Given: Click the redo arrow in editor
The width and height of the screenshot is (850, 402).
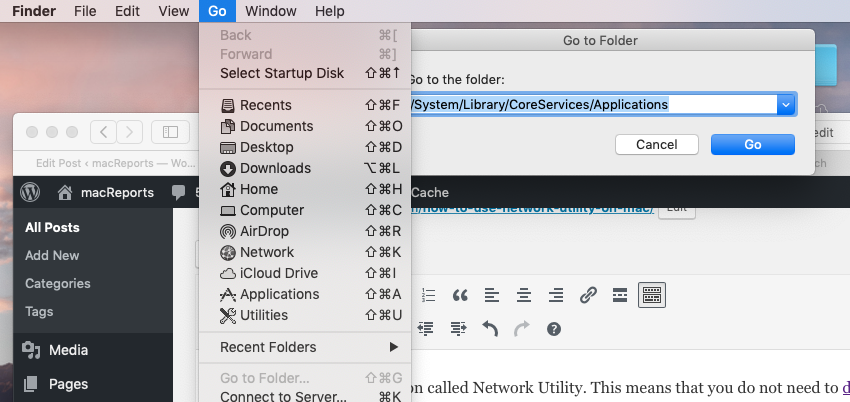Looking at the screenshot, I should [x=521, y=328].
